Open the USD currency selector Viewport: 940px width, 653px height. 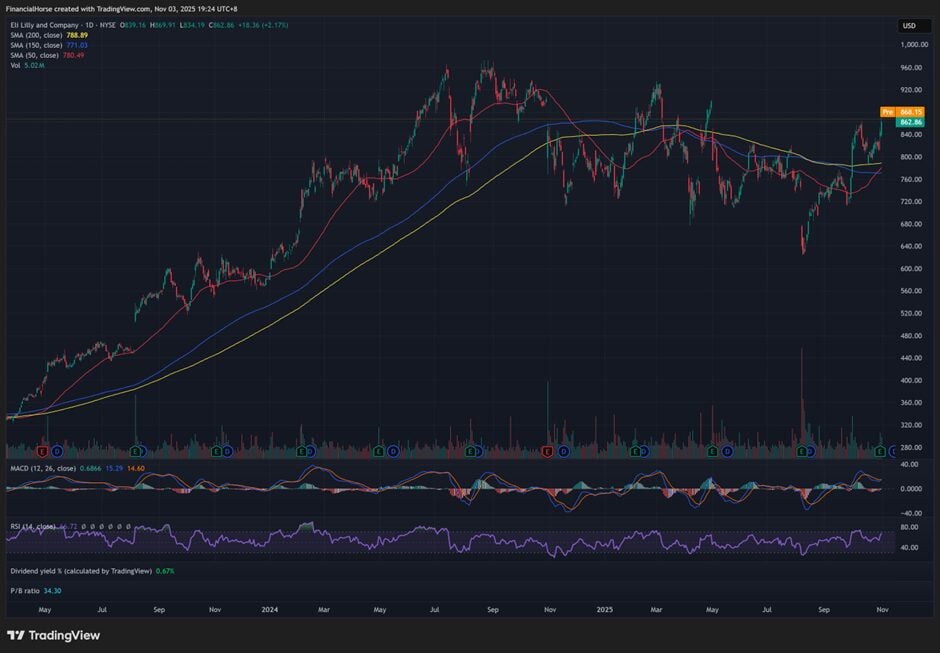[909, 26]
